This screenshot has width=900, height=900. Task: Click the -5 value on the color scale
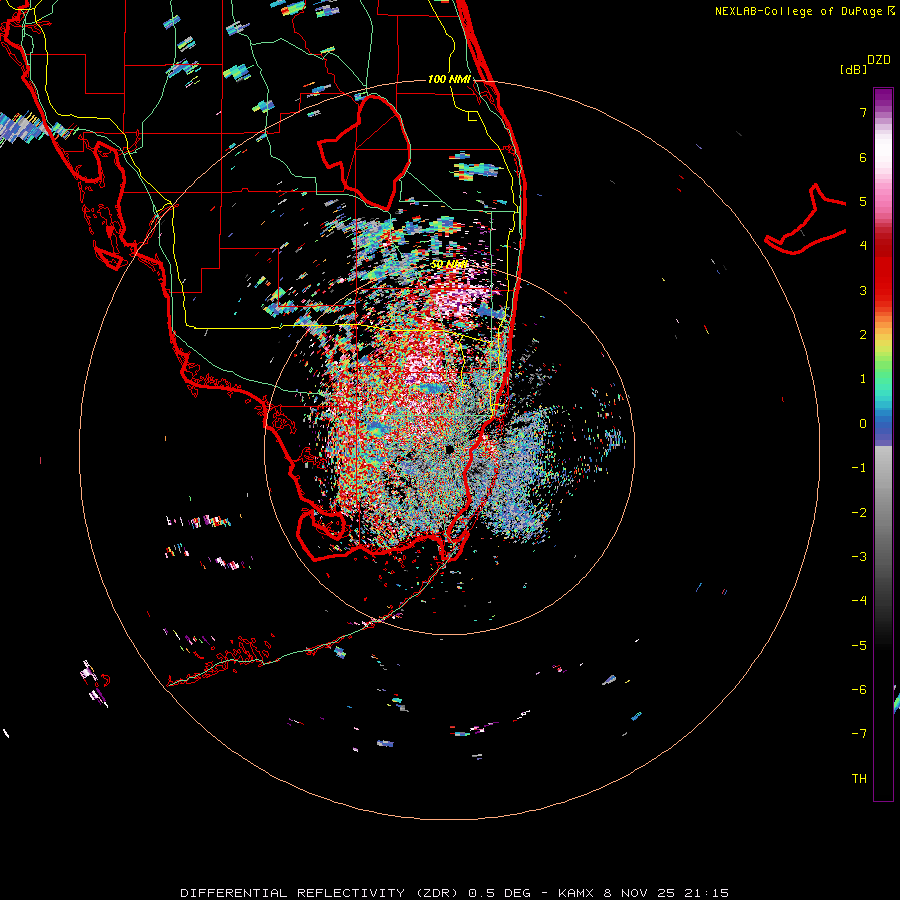859,646
